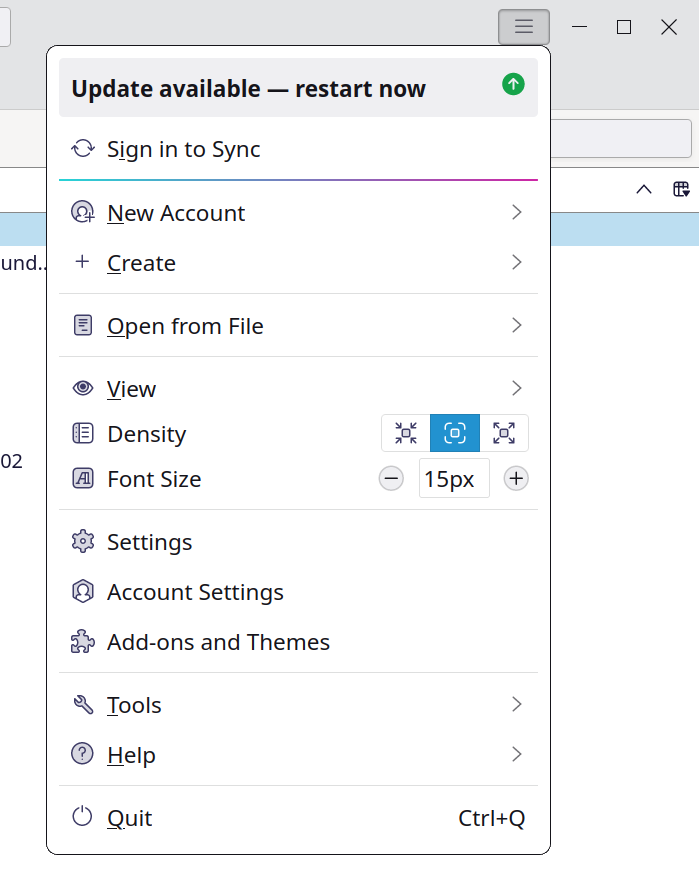This screenshot has height=888, width=699.
Task: Click the column picker icon at right
Action: pos(681,190)
